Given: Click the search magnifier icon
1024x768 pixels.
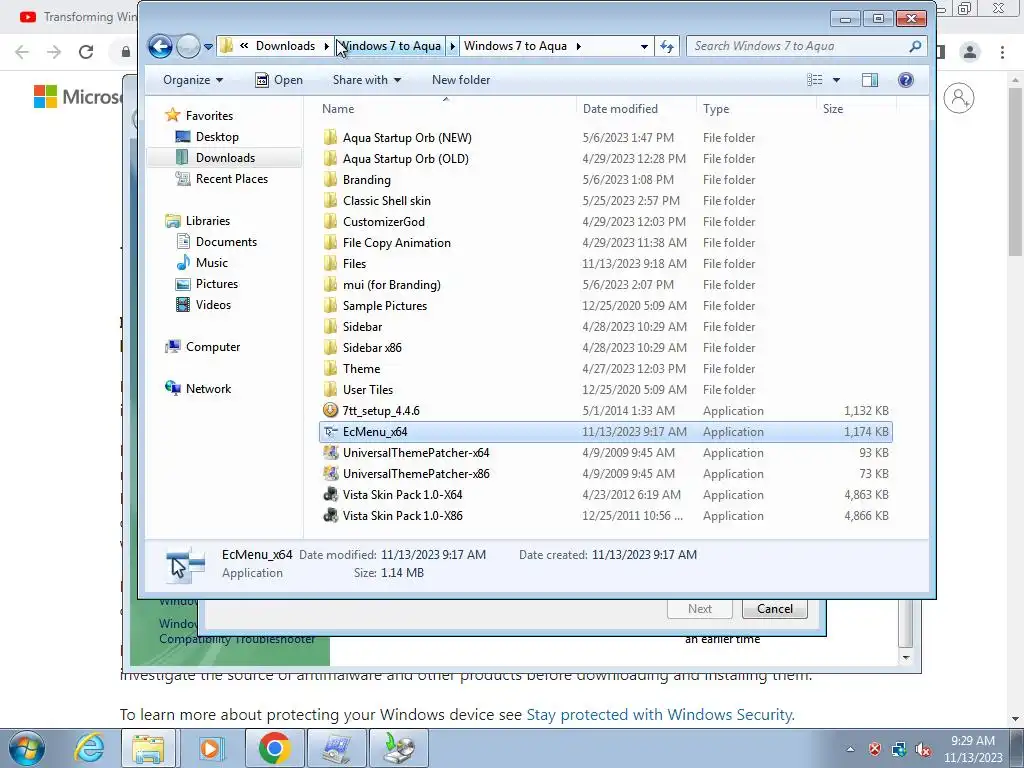Looking at the screenshot, I should [915, 46].
